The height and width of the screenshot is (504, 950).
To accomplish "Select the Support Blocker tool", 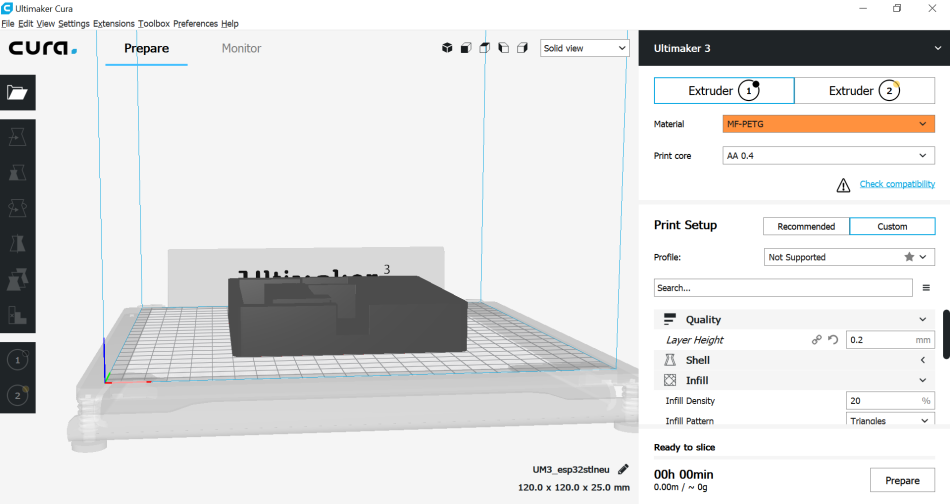I will (17, 314).
